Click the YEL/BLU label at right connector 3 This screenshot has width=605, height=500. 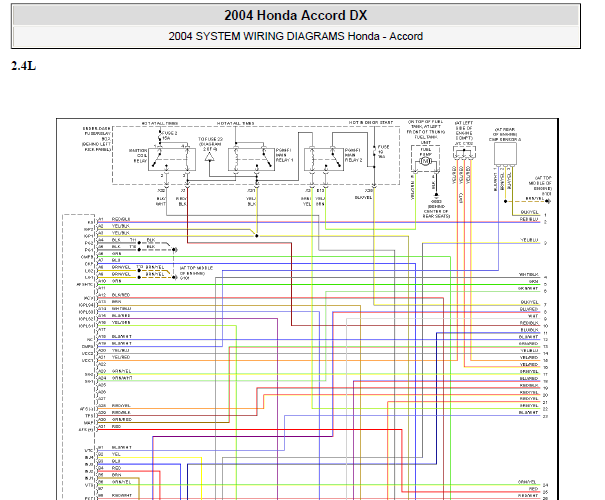pyautogui.click(x=529, y=240)
